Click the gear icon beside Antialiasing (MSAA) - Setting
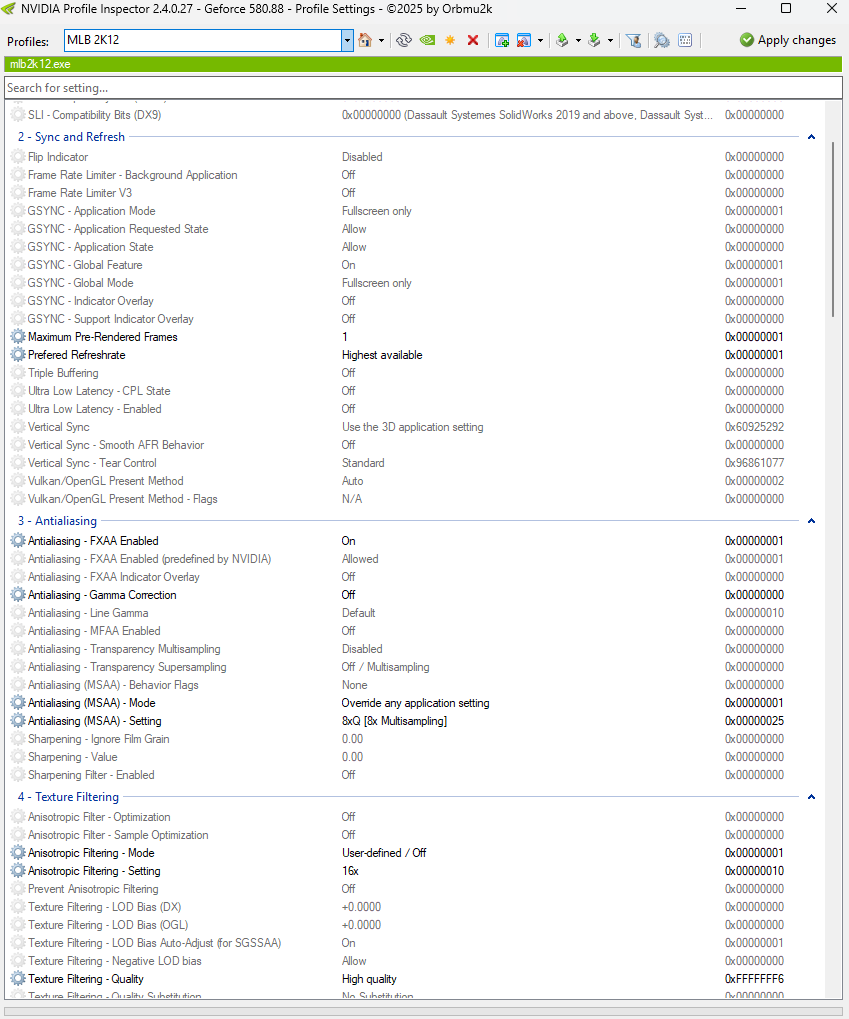849x1019 pixels. (x=18, y=721)
